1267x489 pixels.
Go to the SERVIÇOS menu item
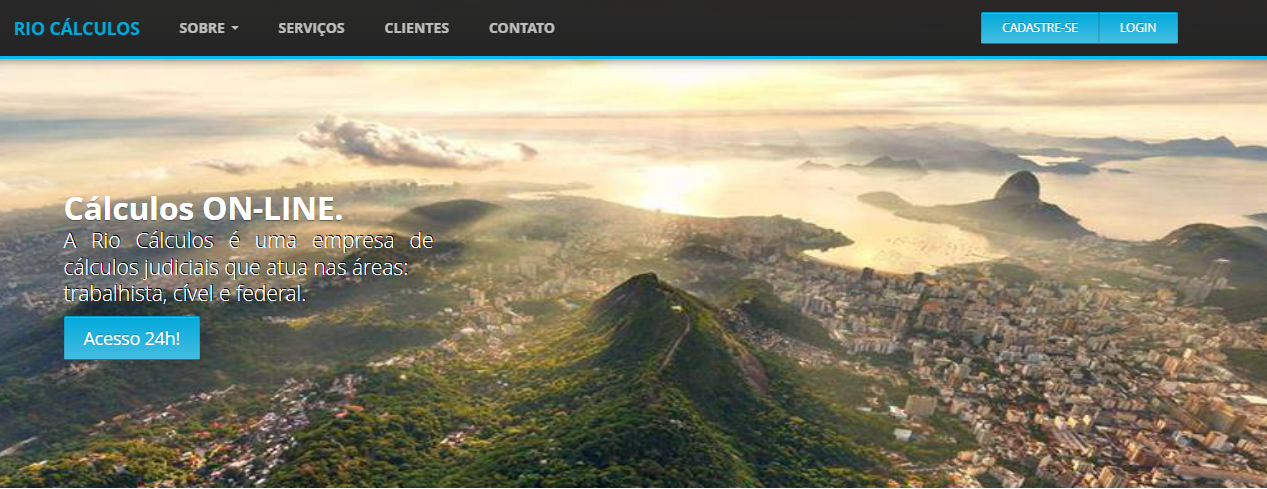[x=311, y=28]
